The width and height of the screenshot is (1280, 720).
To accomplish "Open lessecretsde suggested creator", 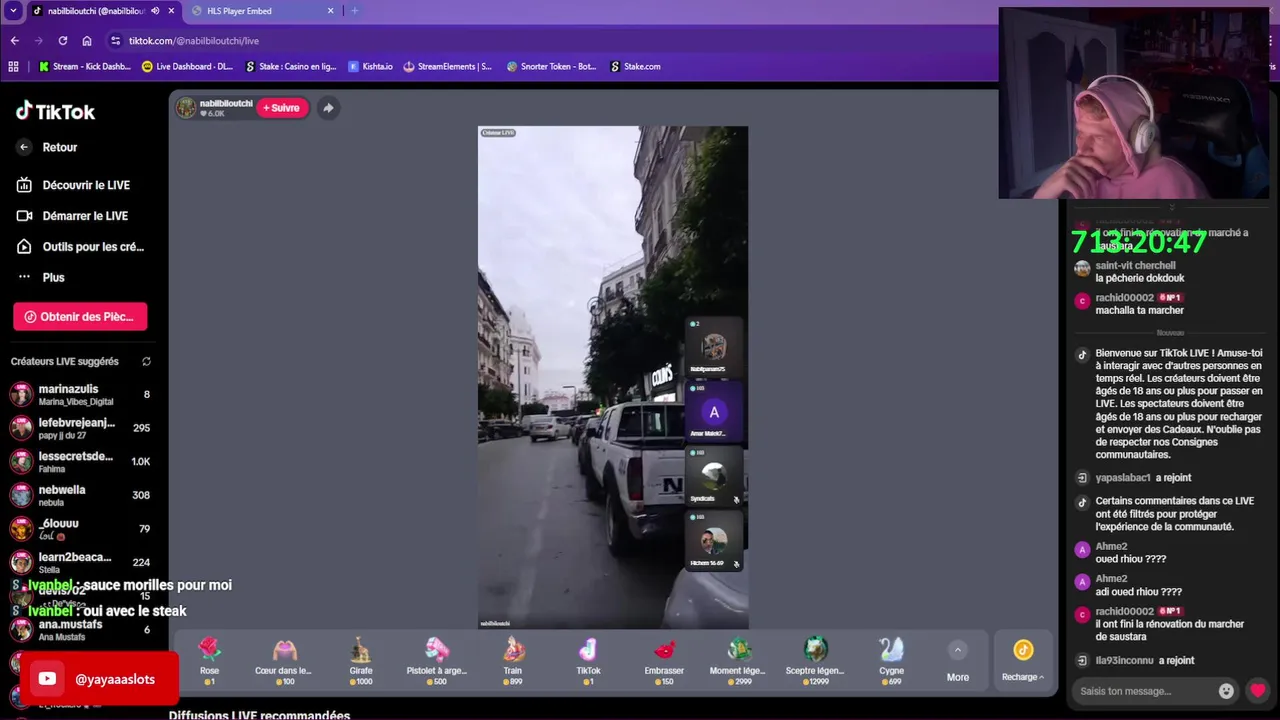I will 80,461.
